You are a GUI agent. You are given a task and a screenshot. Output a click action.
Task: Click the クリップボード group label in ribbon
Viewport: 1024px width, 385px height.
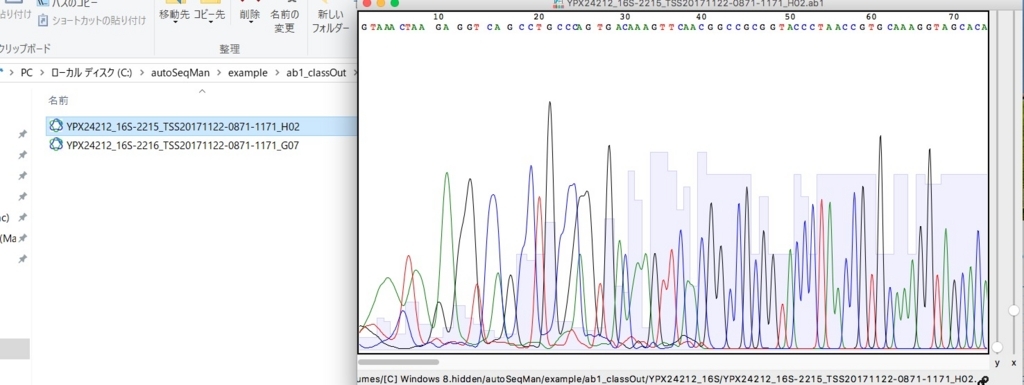click(25, 49)
